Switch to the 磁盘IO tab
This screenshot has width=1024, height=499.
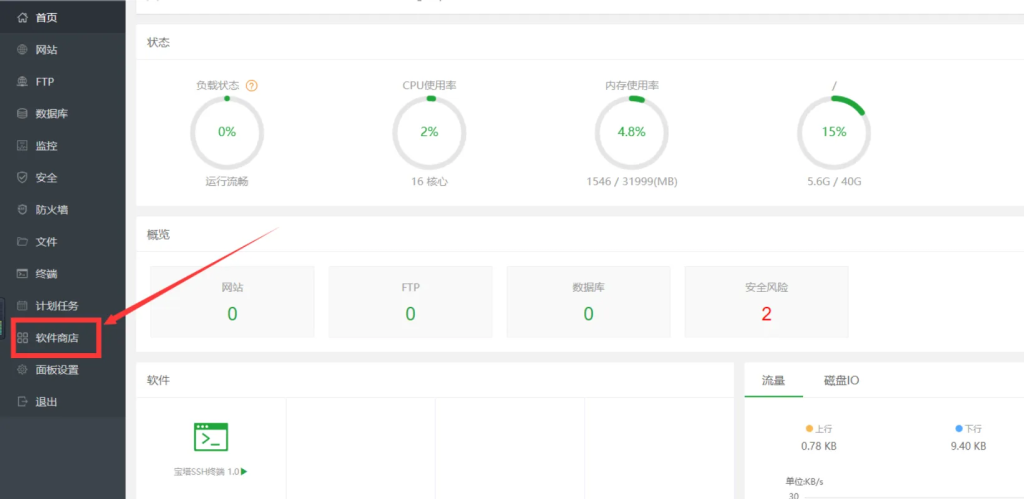coord(841,380)
